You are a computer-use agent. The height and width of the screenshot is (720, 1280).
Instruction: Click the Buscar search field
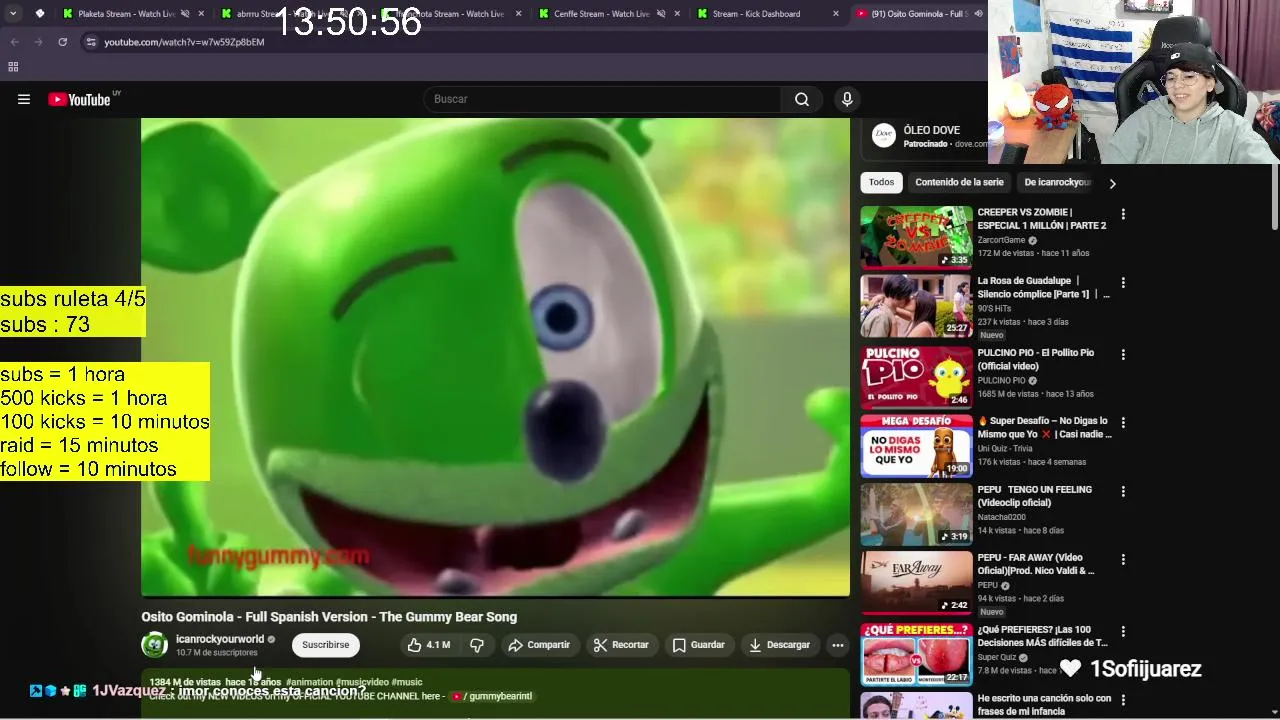pyautogui.click(x=603, y=99)
